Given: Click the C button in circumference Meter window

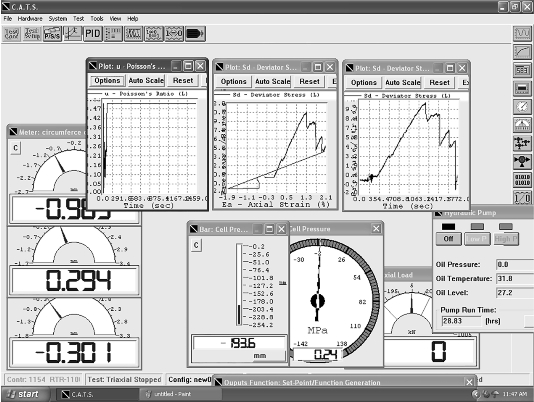Looking at the screenshot, I should tap(15, 148).
